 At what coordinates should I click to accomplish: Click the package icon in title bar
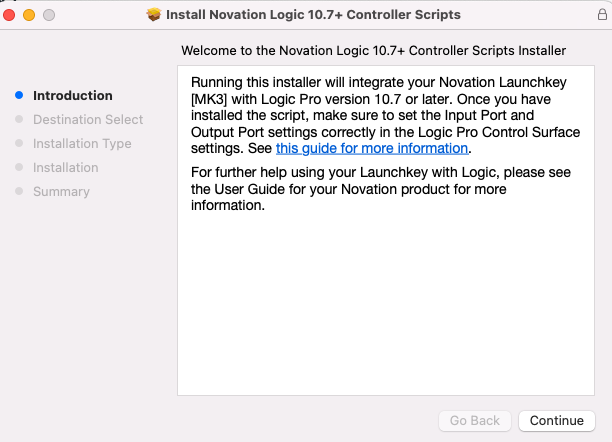click(154, 15)
